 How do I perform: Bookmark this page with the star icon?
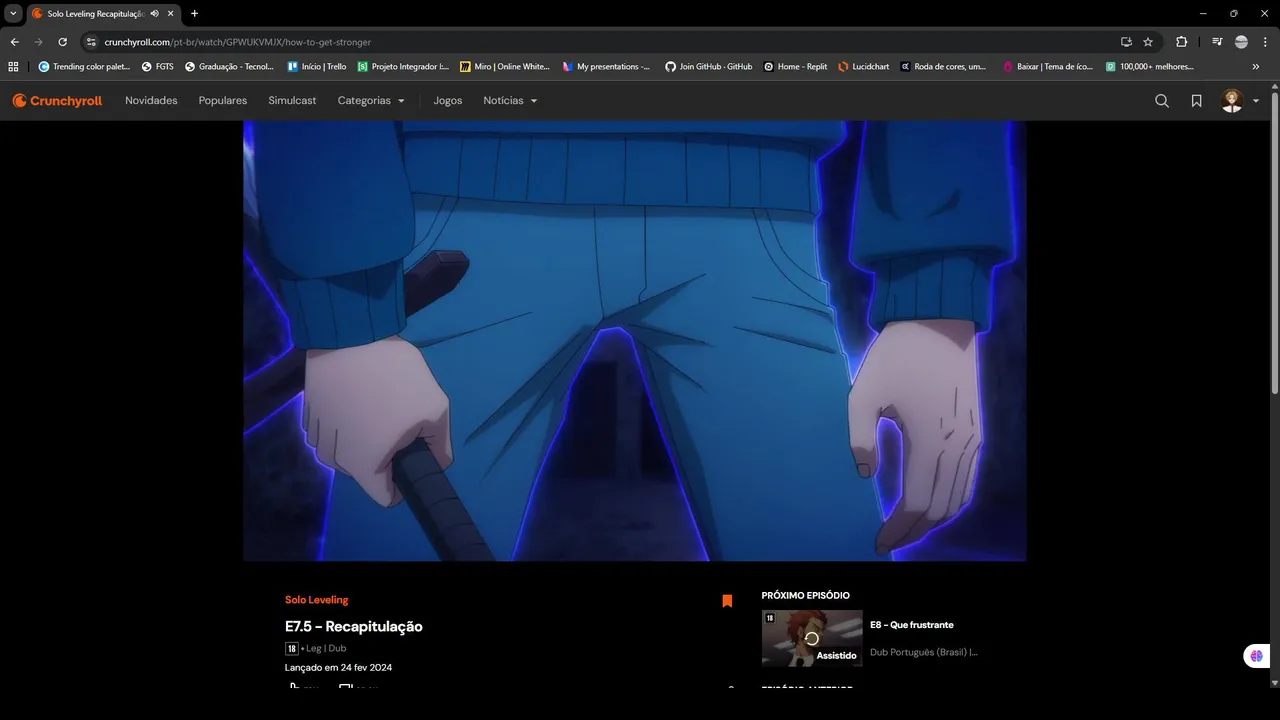tap(1148, 42)
